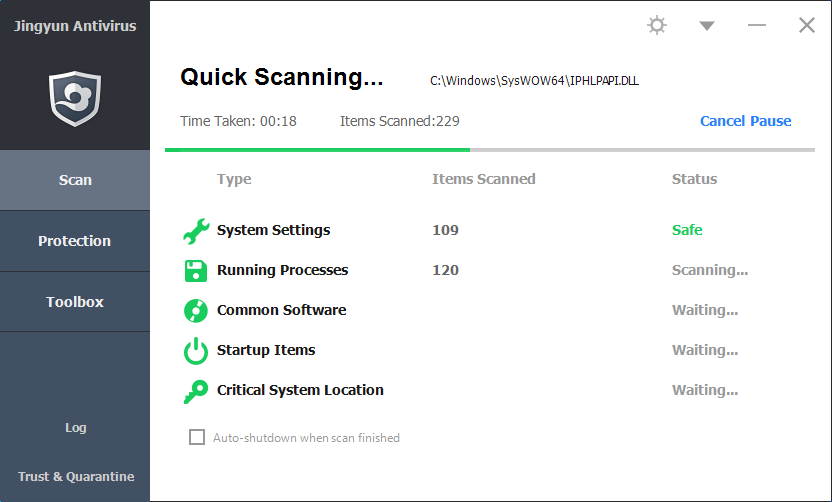Click the System Settings wrench icon
832x502 pixels.
(195, 231)
